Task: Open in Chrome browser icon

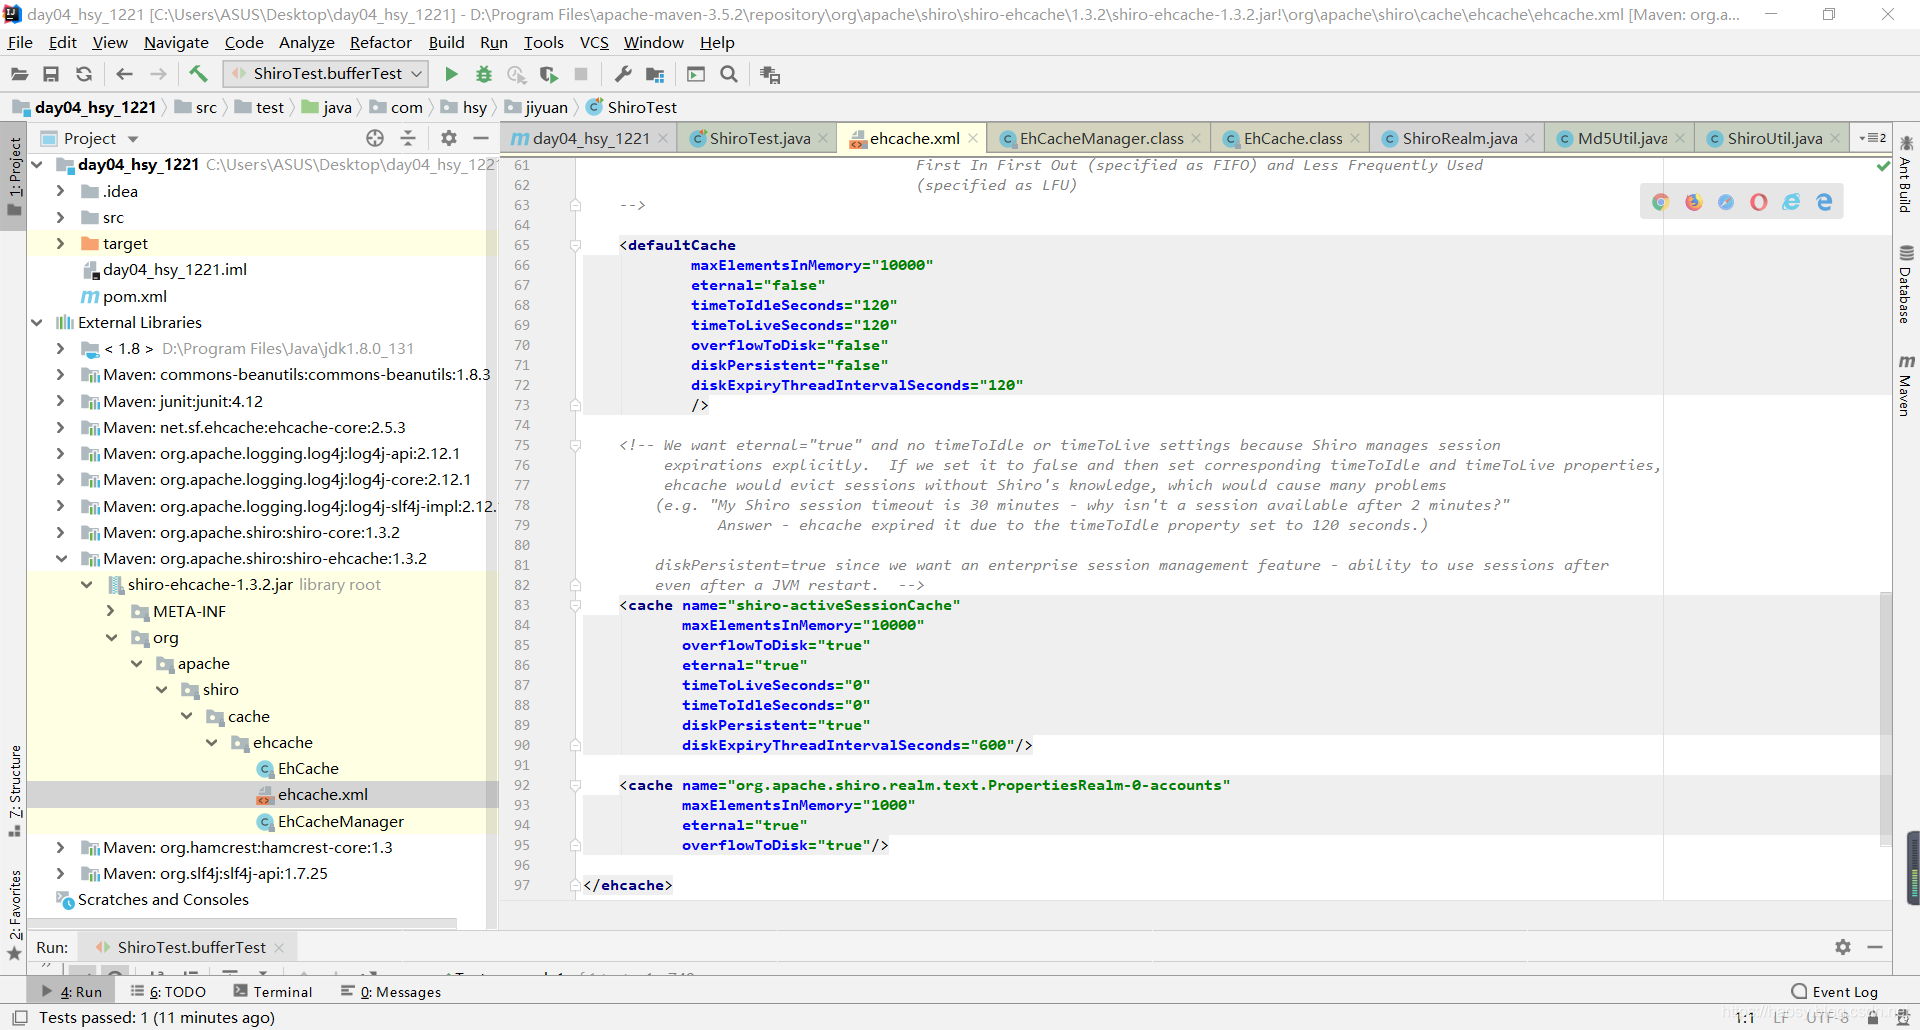Action: click(1661, 202)
